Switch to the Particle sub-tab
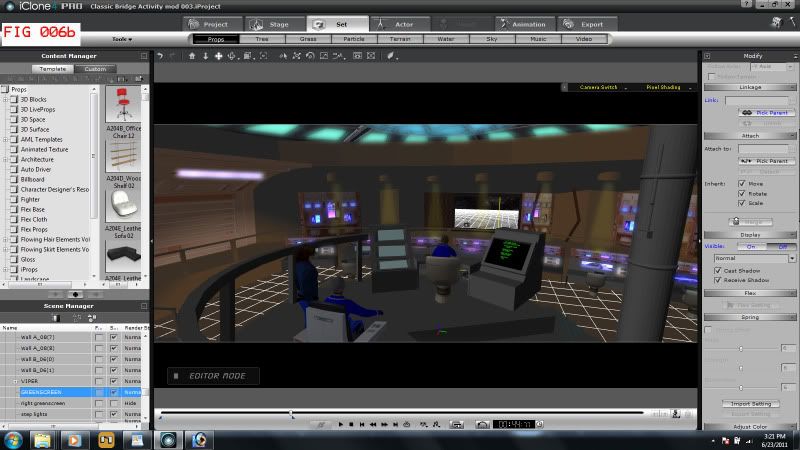This screenshot has height=450, width=800. pos(354,39)
